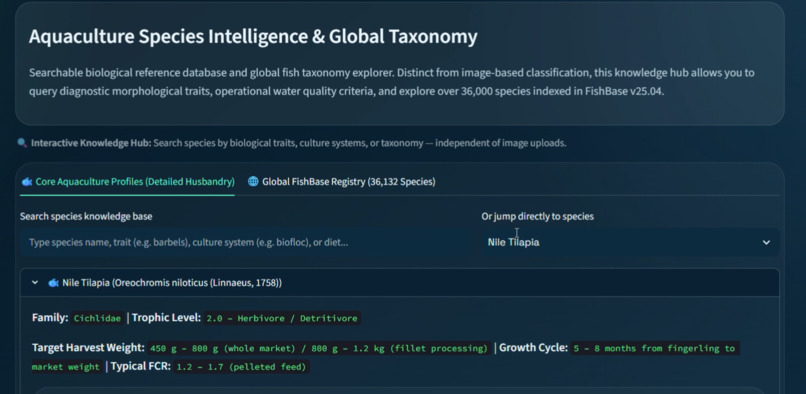Click the Aquaculture Species Intelligence & Global Taxonomy heading

(253, 37)
